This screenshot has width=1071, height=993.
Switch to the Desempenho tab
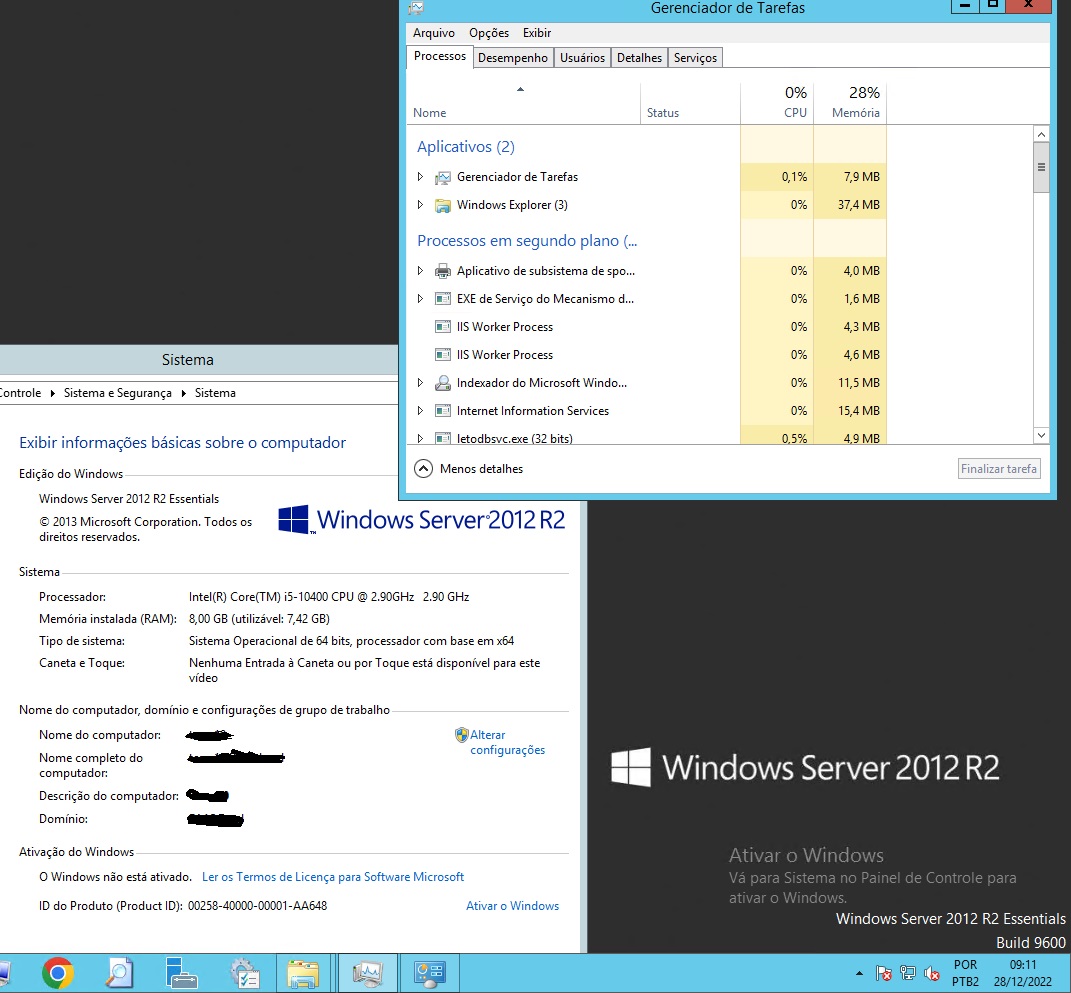click(x=513, y=58)
